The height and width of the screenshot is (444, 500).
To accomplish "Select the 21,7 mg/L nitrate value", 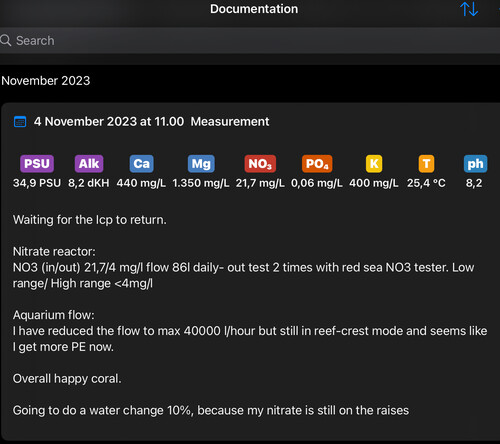I will [260, 183].
